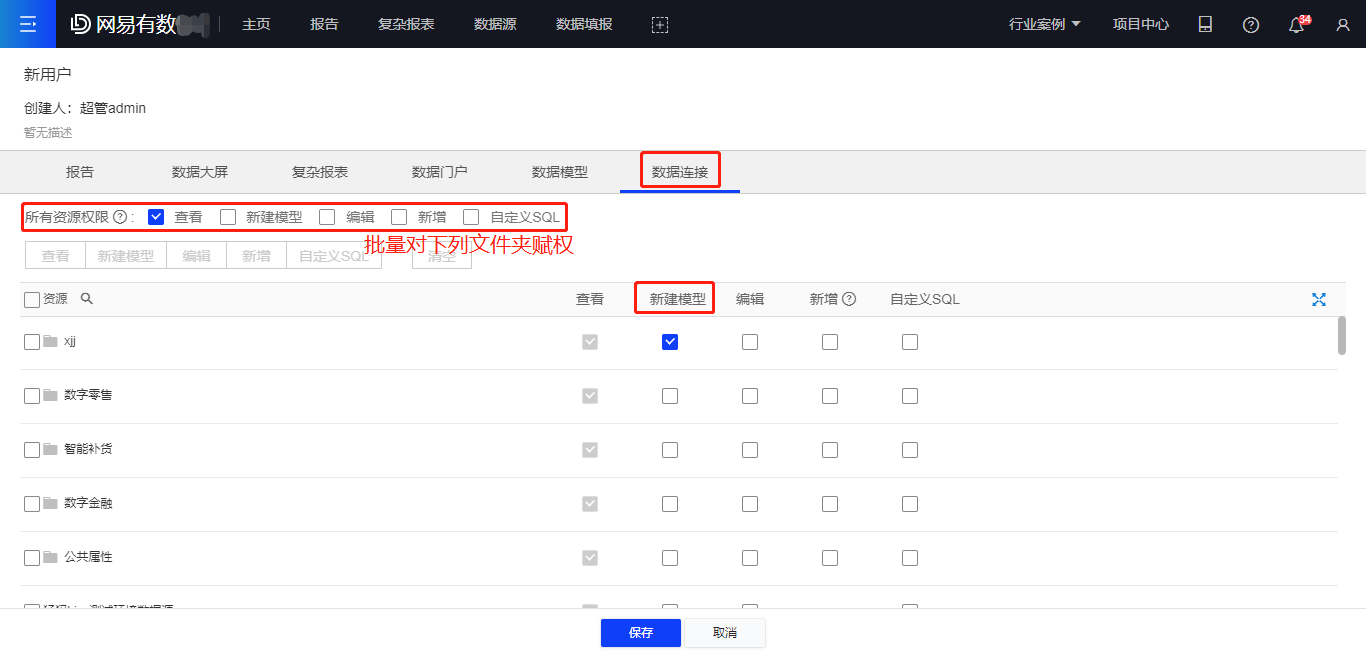Screen dimensions: 1366x657
Task: Click the 保存 button
Action: pyautogui.click(x=641, y=633)
